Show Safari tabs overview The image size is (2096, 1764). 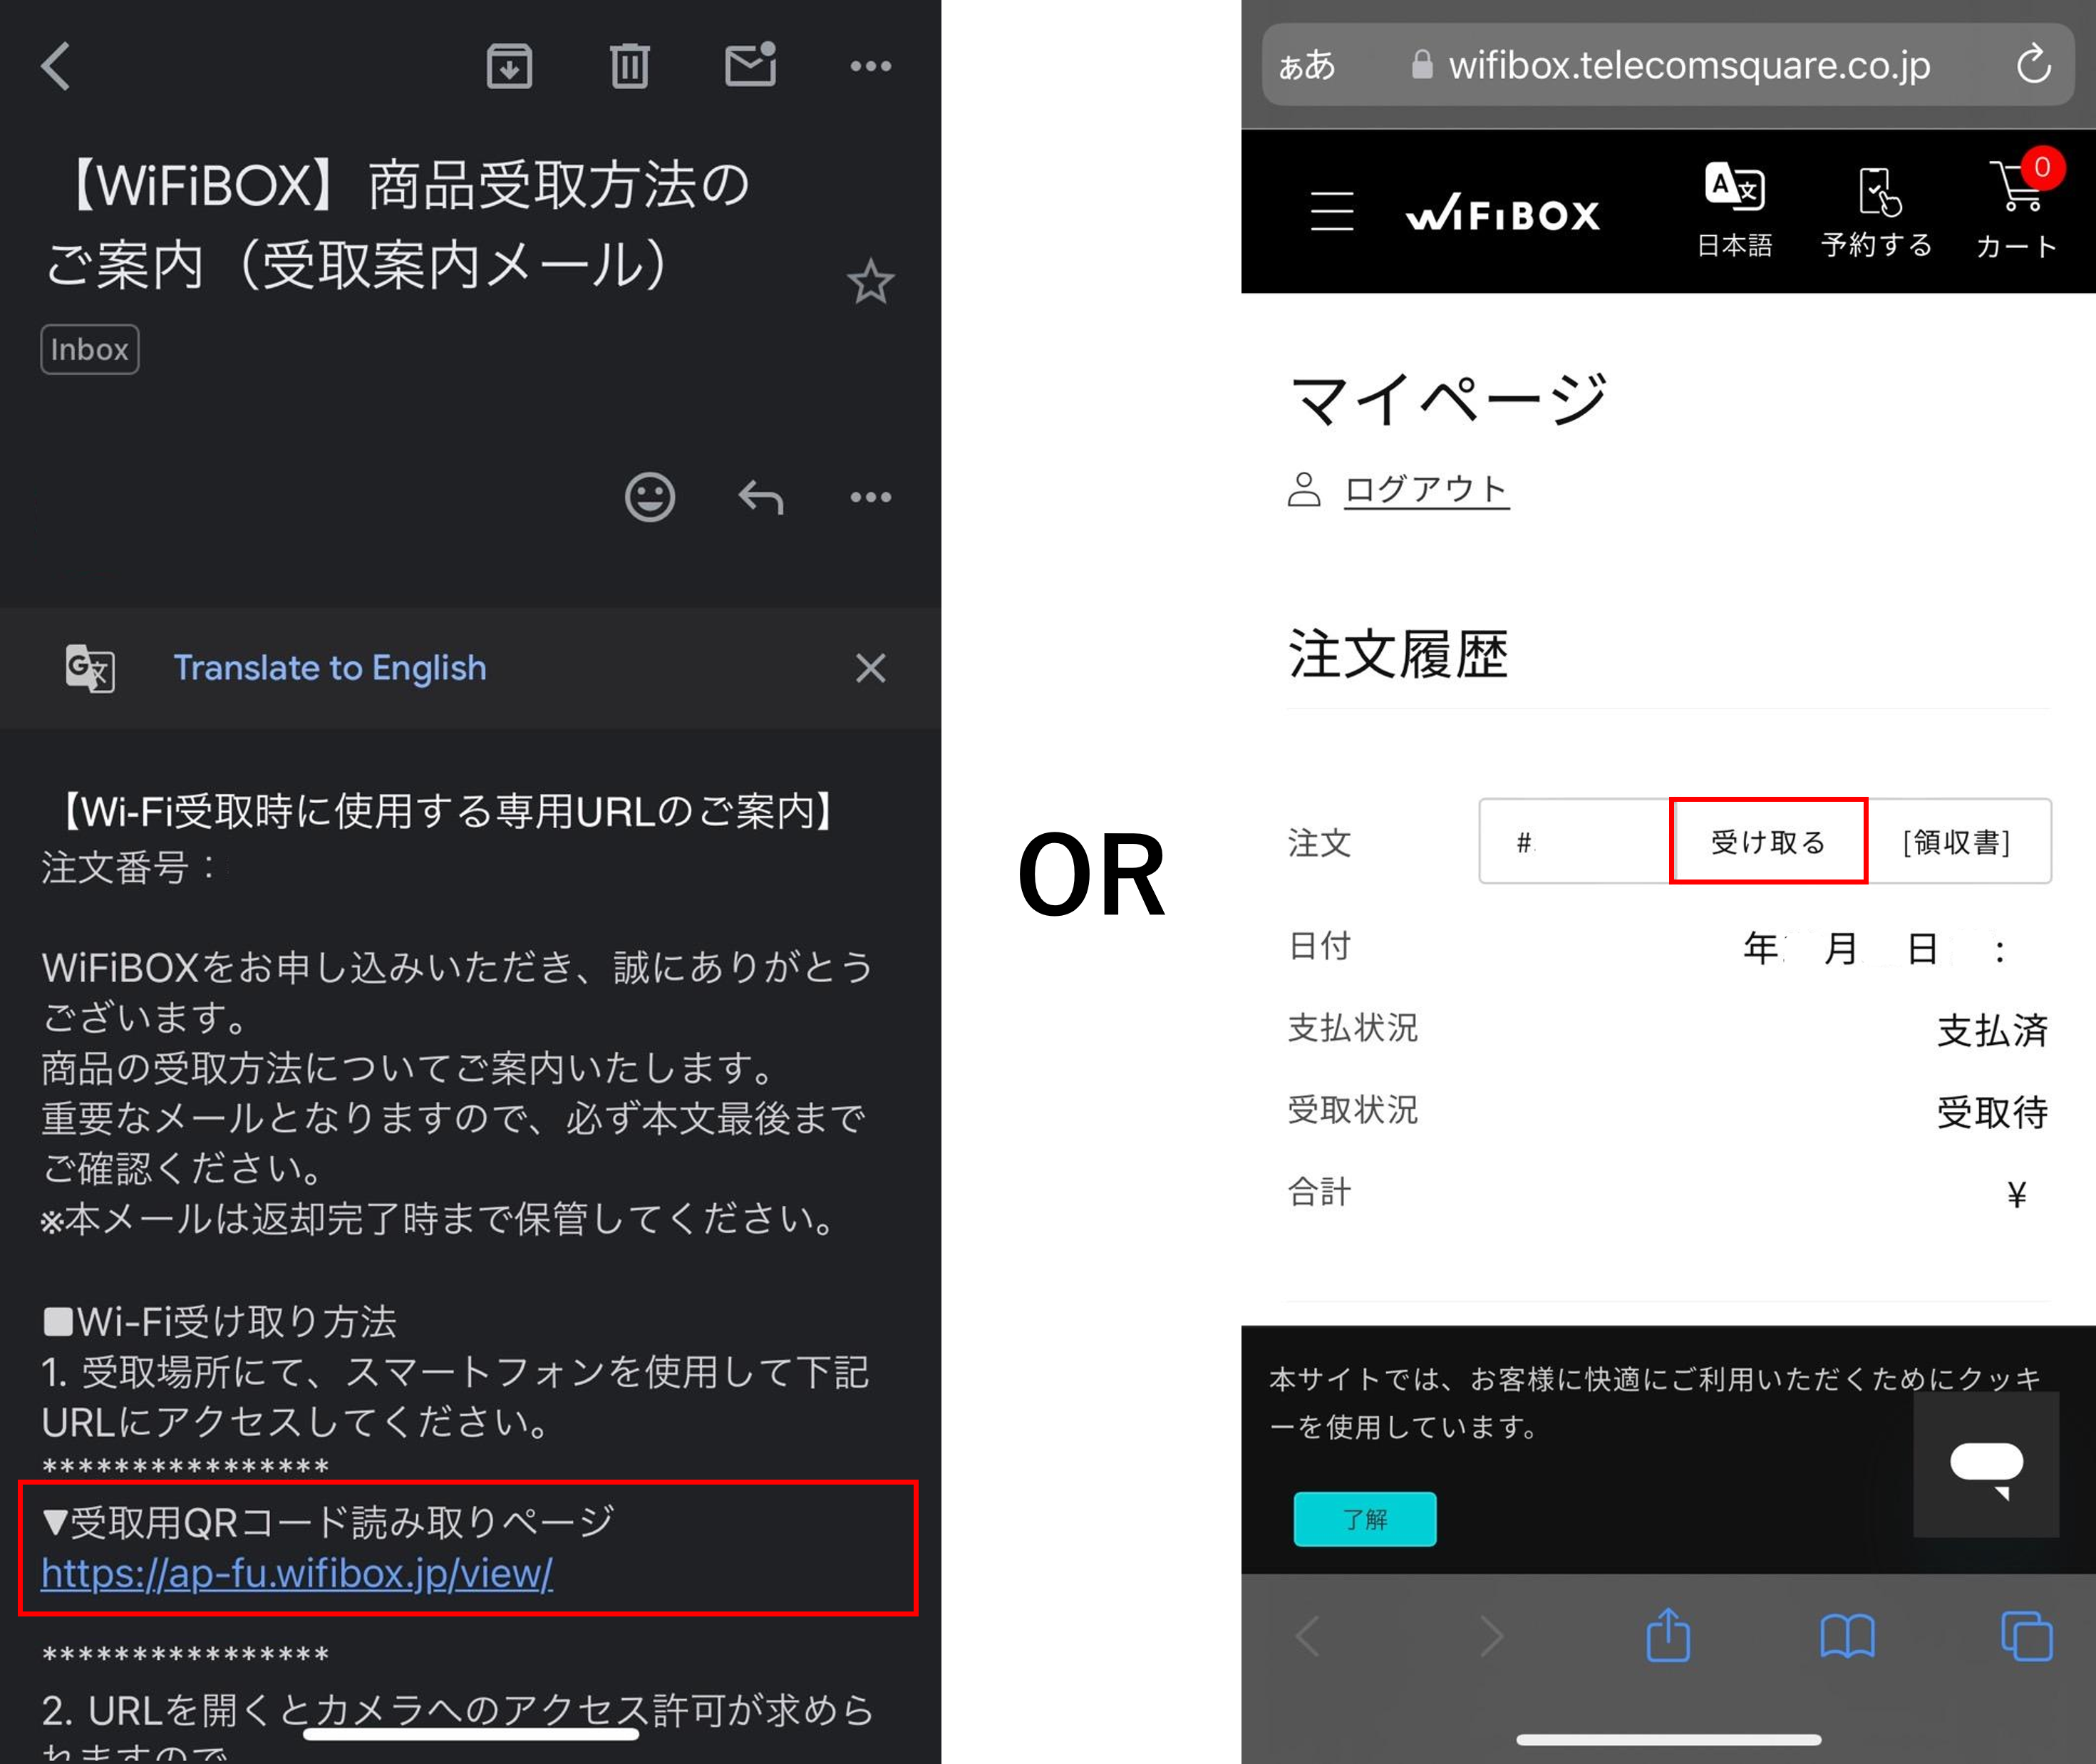click(x=2027, y=1636)
